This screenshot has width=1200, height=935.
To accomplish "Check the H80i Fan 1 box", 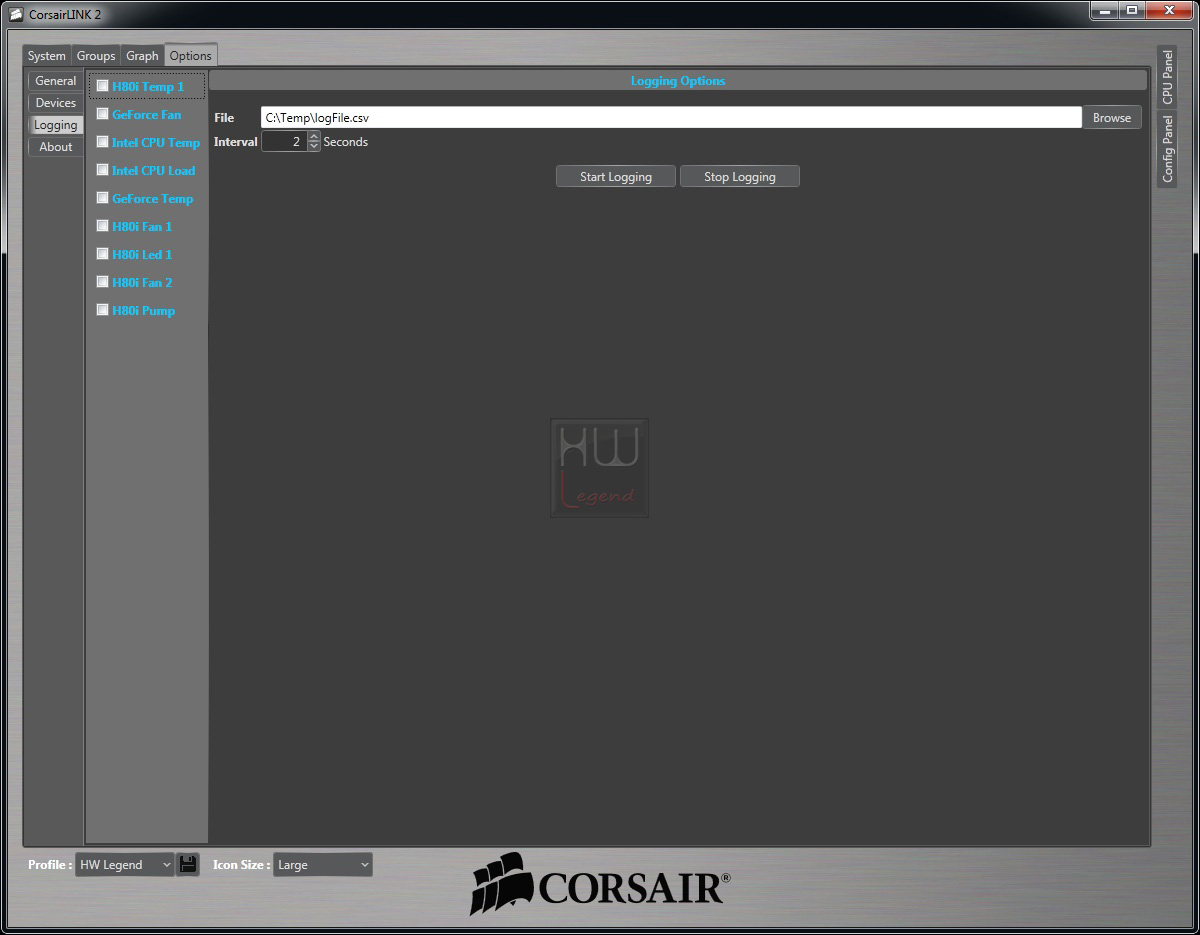I will pyautogui.click(x=102, y=226).
